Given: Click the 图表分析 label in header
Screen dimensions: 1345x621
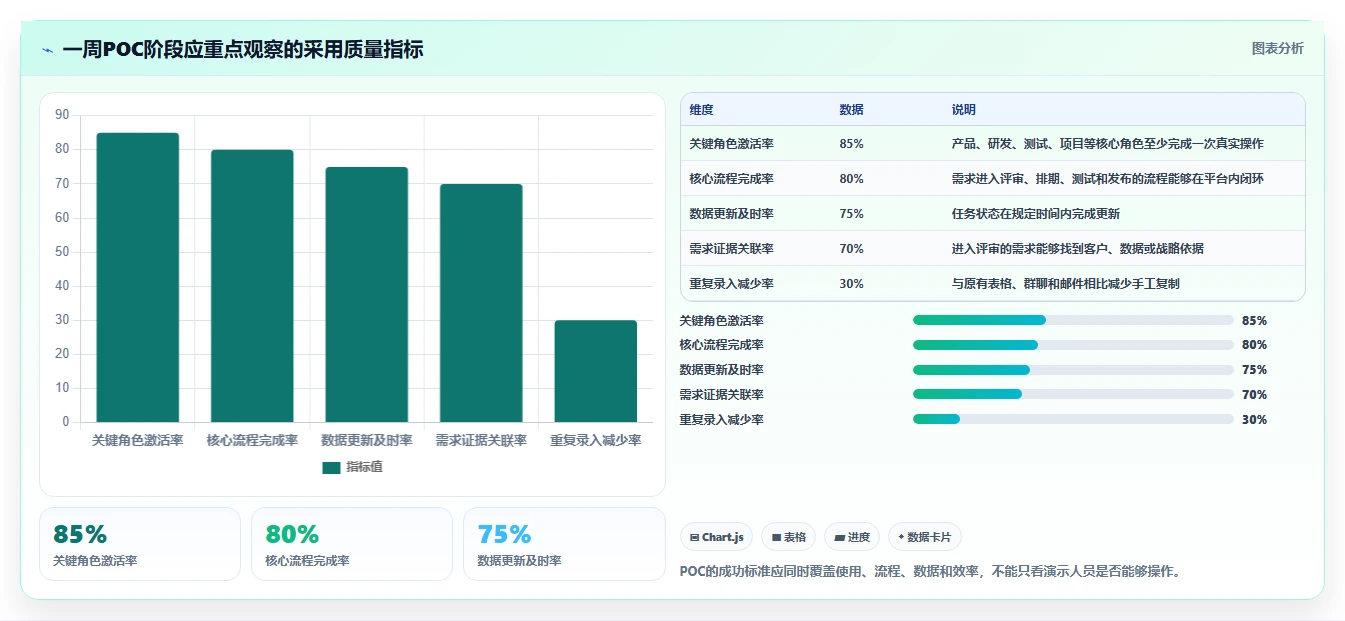Looking at the screenshot, I should [1277, 48].
